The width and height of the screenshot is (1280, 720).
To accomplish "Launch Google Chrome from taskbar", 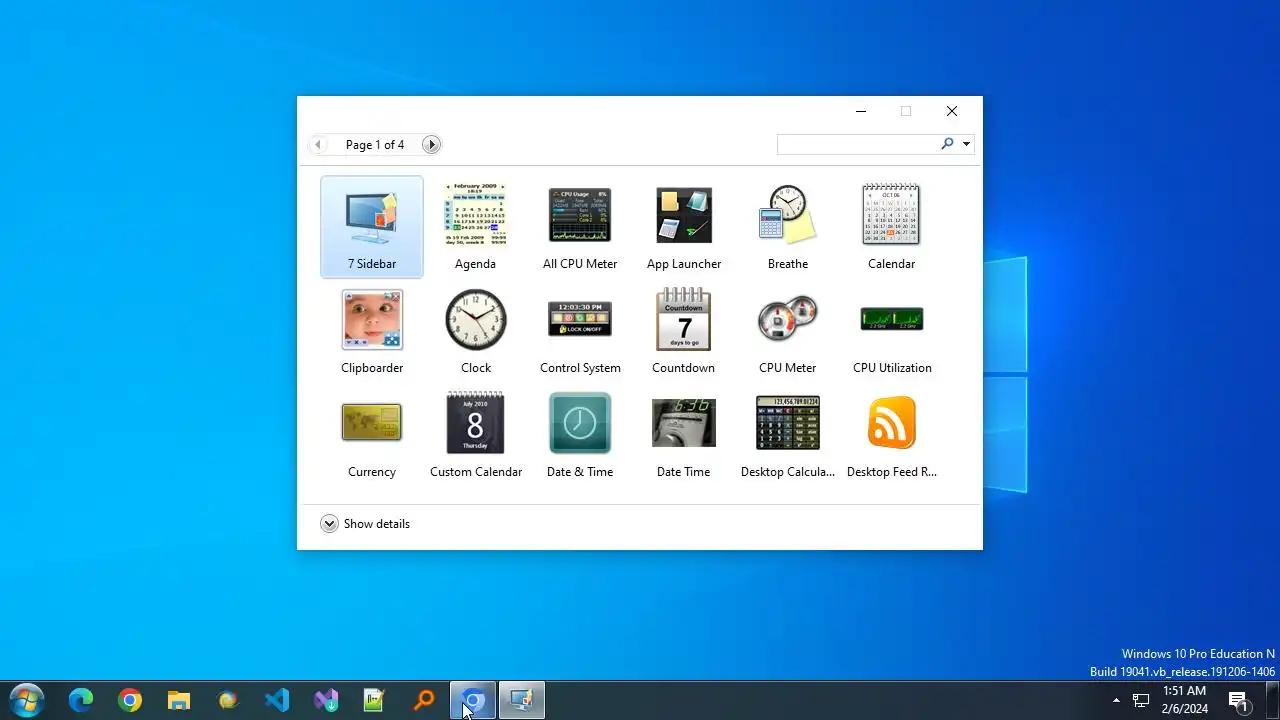I will click(x=130, y=700).
